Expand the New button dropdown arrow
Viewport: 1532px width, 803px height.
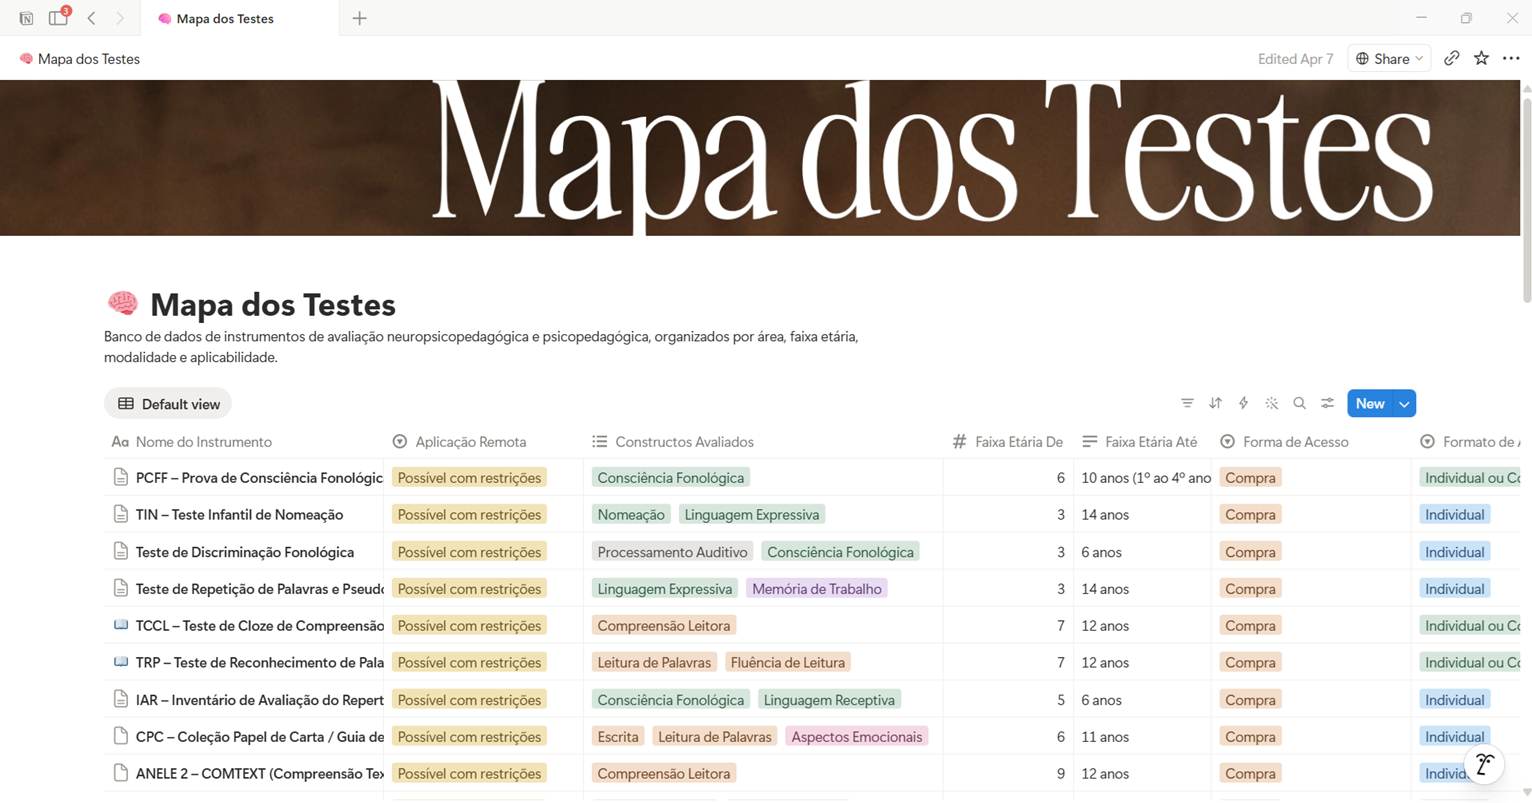click(1404, 403)
